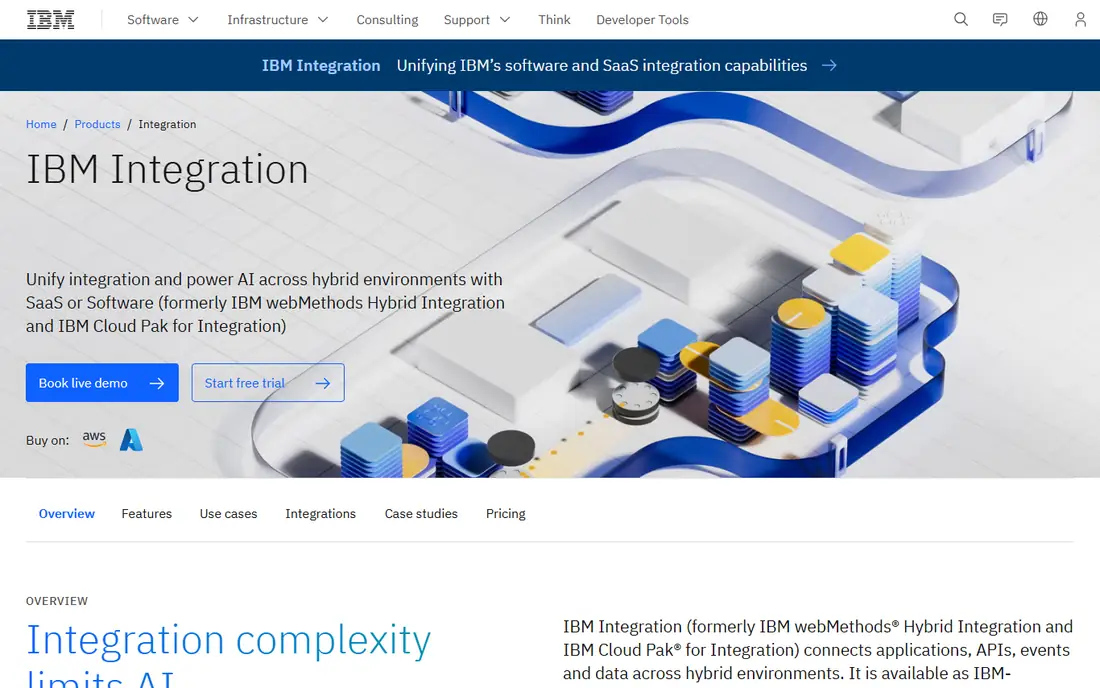Open 'Unifying IBM's software and SaaS' banner link
1100x688 pixels.
point(602,65)
